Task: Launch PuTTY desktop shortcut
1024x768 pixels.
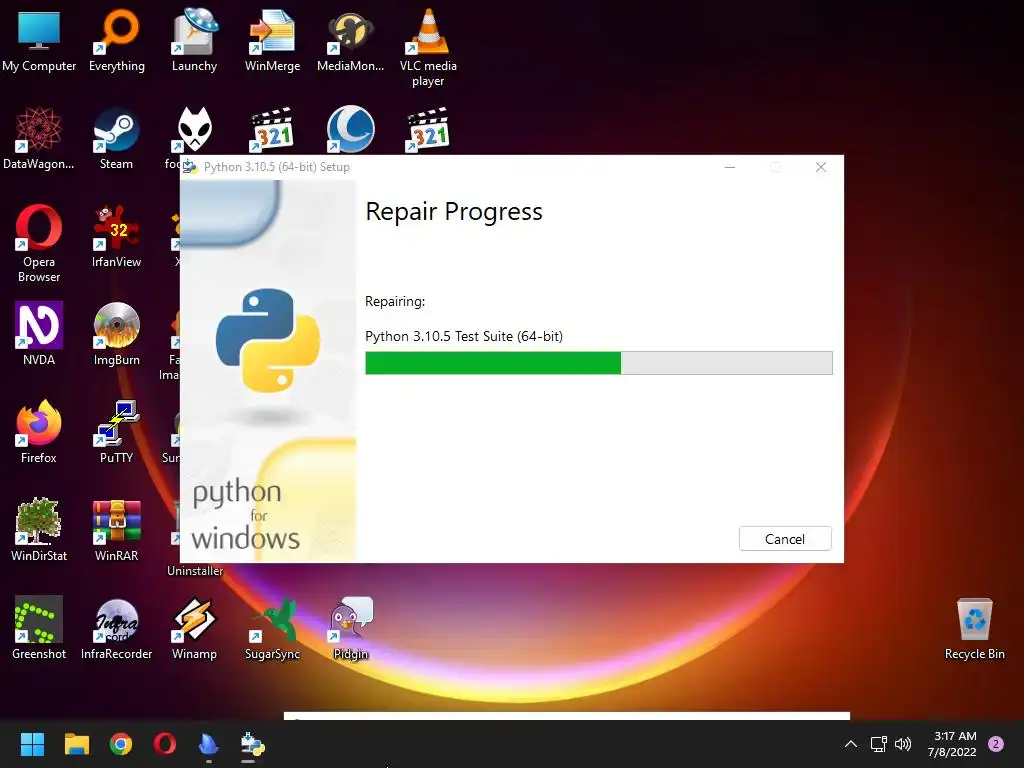Action: 116,432
